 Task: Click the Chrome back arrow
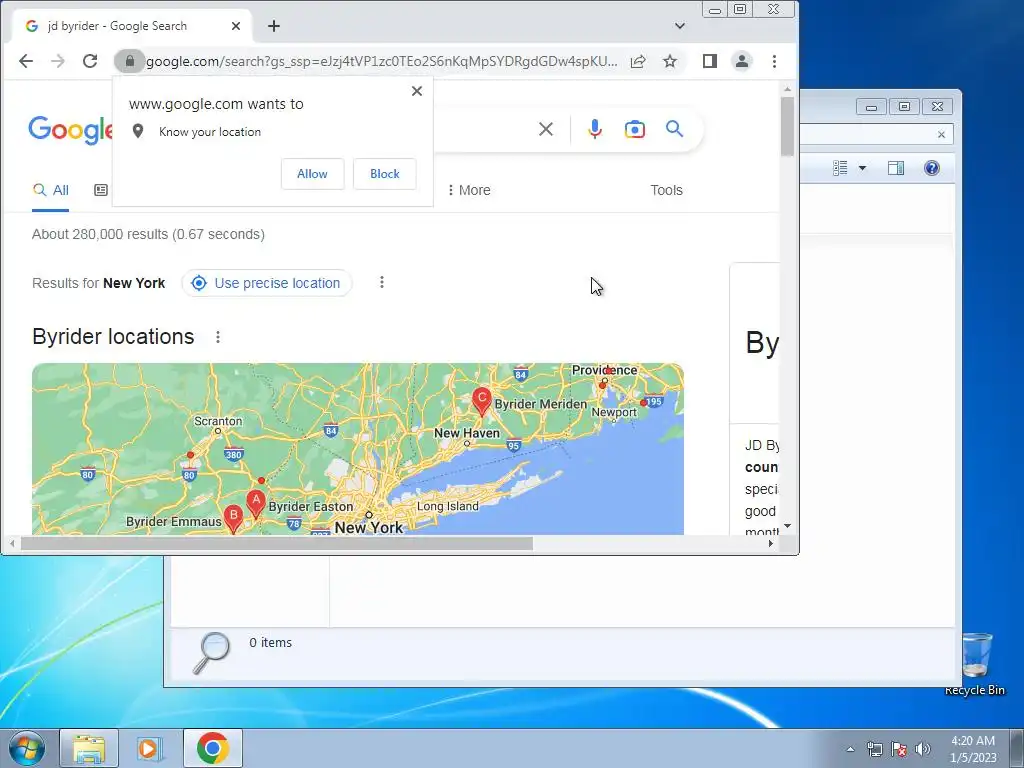(x=25, y=61)
